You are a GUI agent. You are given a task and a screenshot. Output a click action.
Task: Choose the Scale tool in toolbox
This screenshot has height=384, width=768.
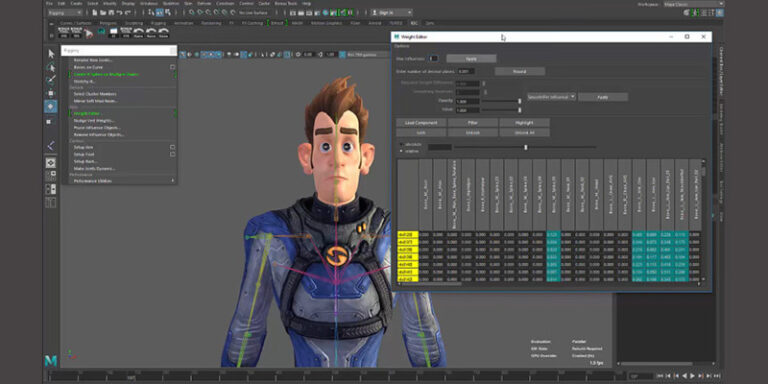click(x=49, y=121)
